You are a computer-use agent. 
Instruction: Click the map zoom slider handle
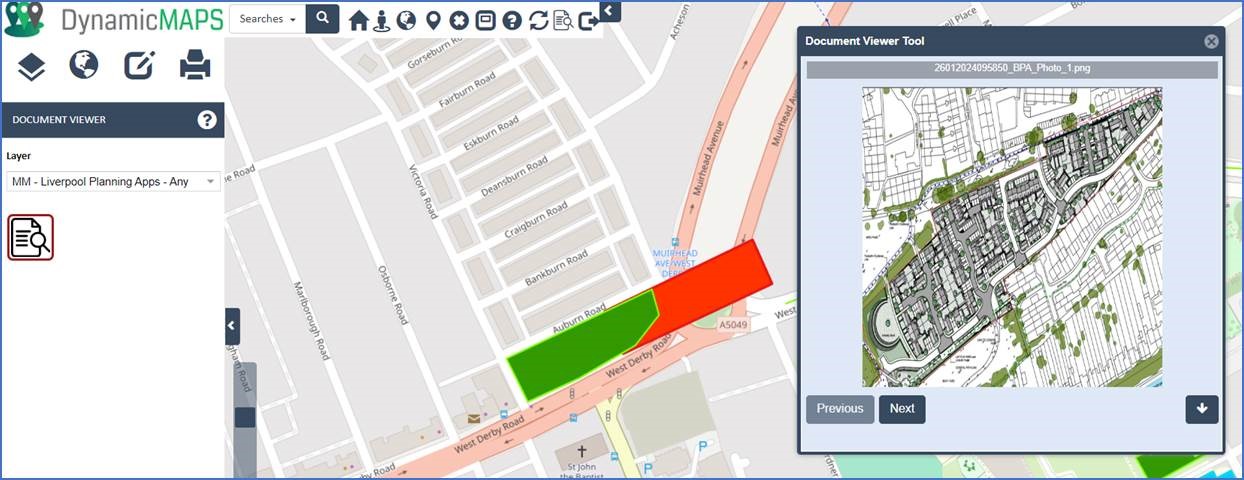click(x=245, y=417)
